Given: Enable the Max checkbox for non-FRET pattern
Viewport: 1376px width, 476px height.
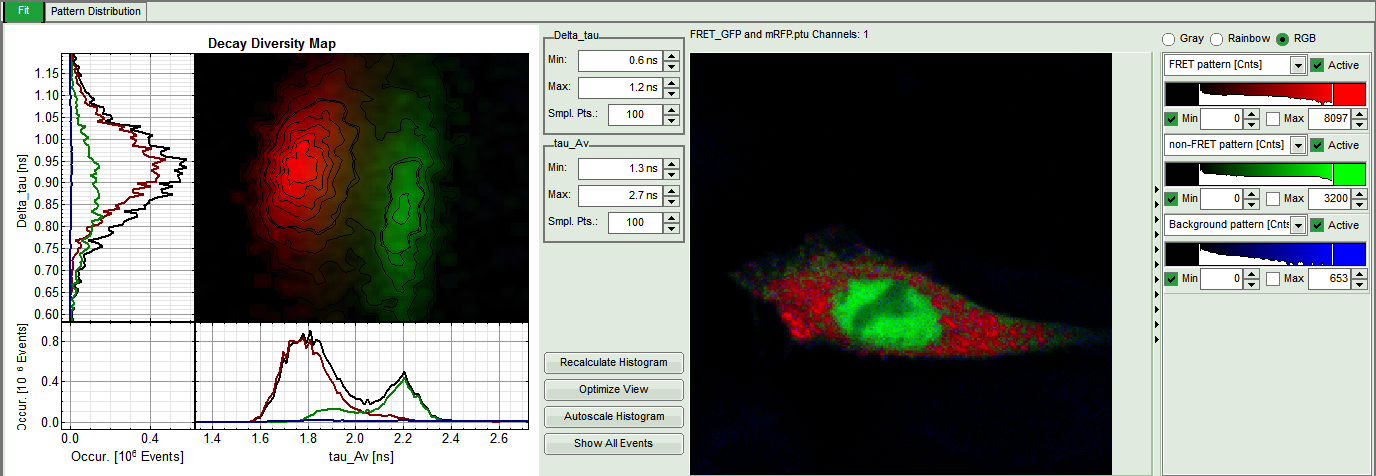Looking at the screenshot, I should point(1273,199).
